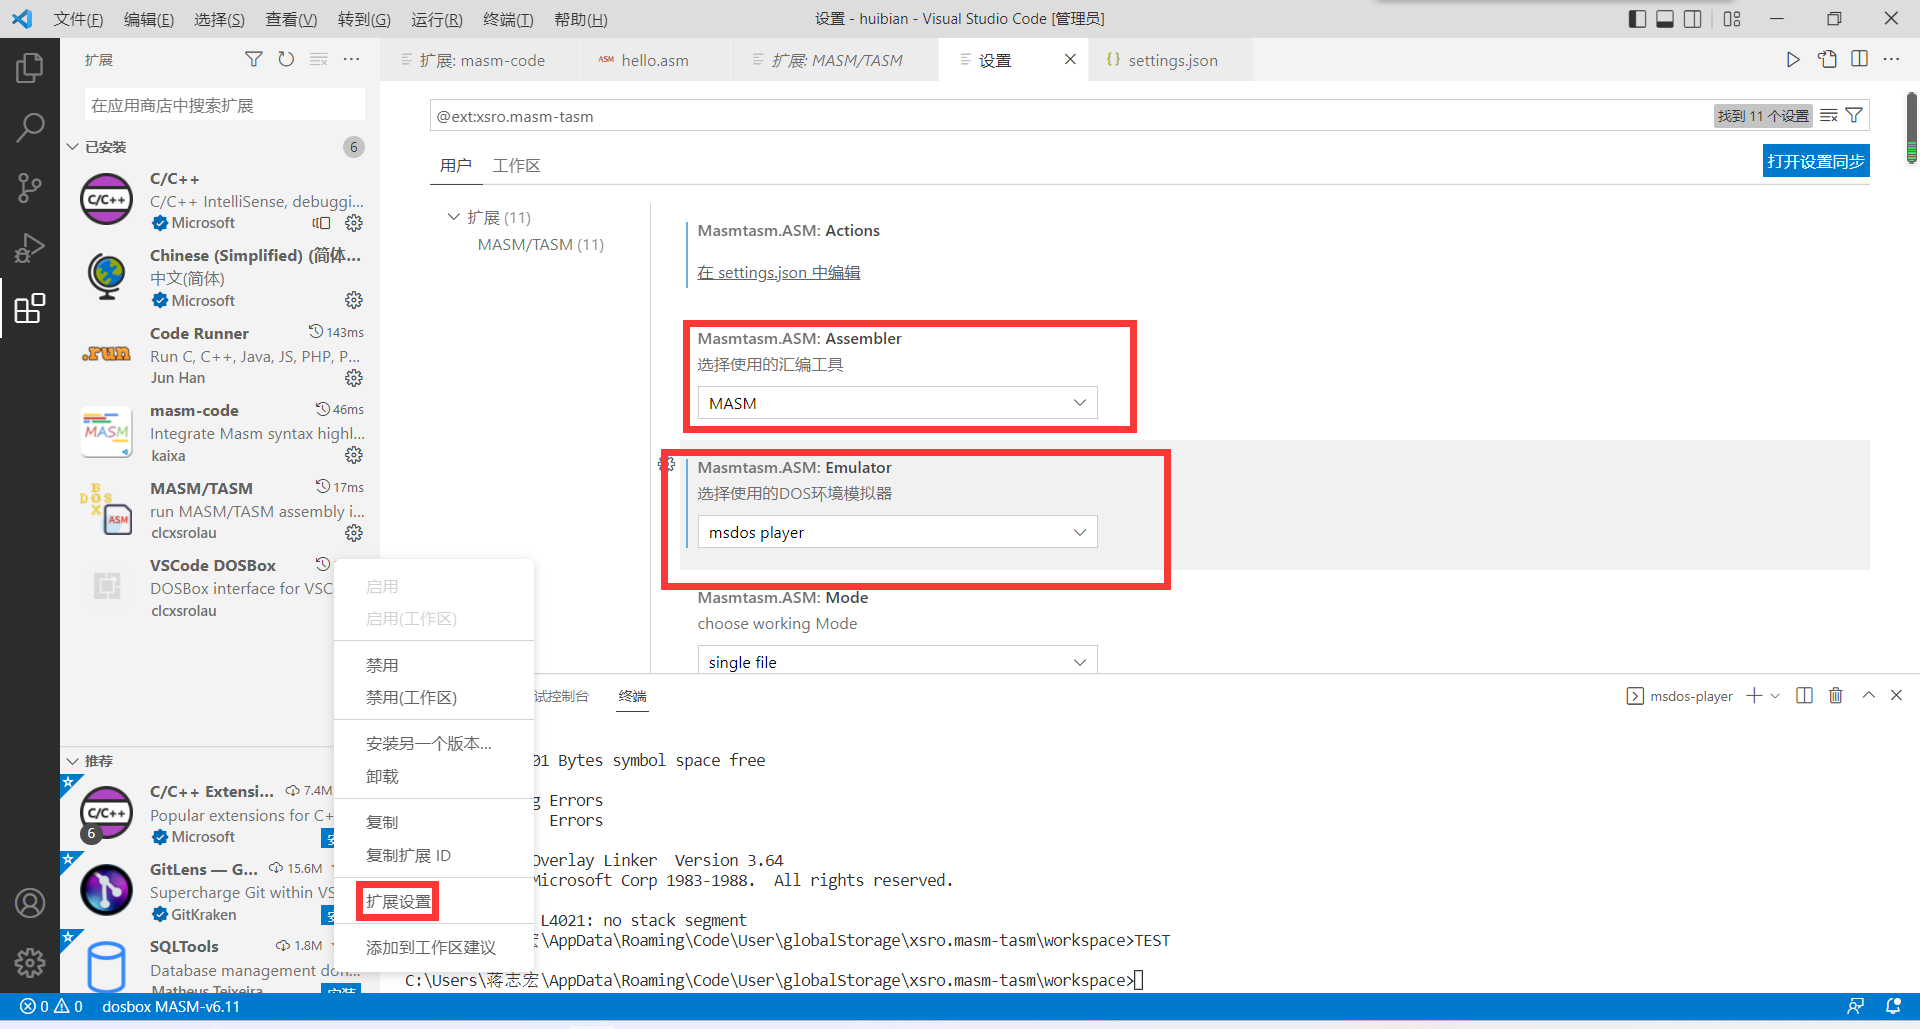The width and height of the screenshot is (1920, 1029).
Task: Open Assembler dropdown showing MASM
Action: click(x=897, y=403)
